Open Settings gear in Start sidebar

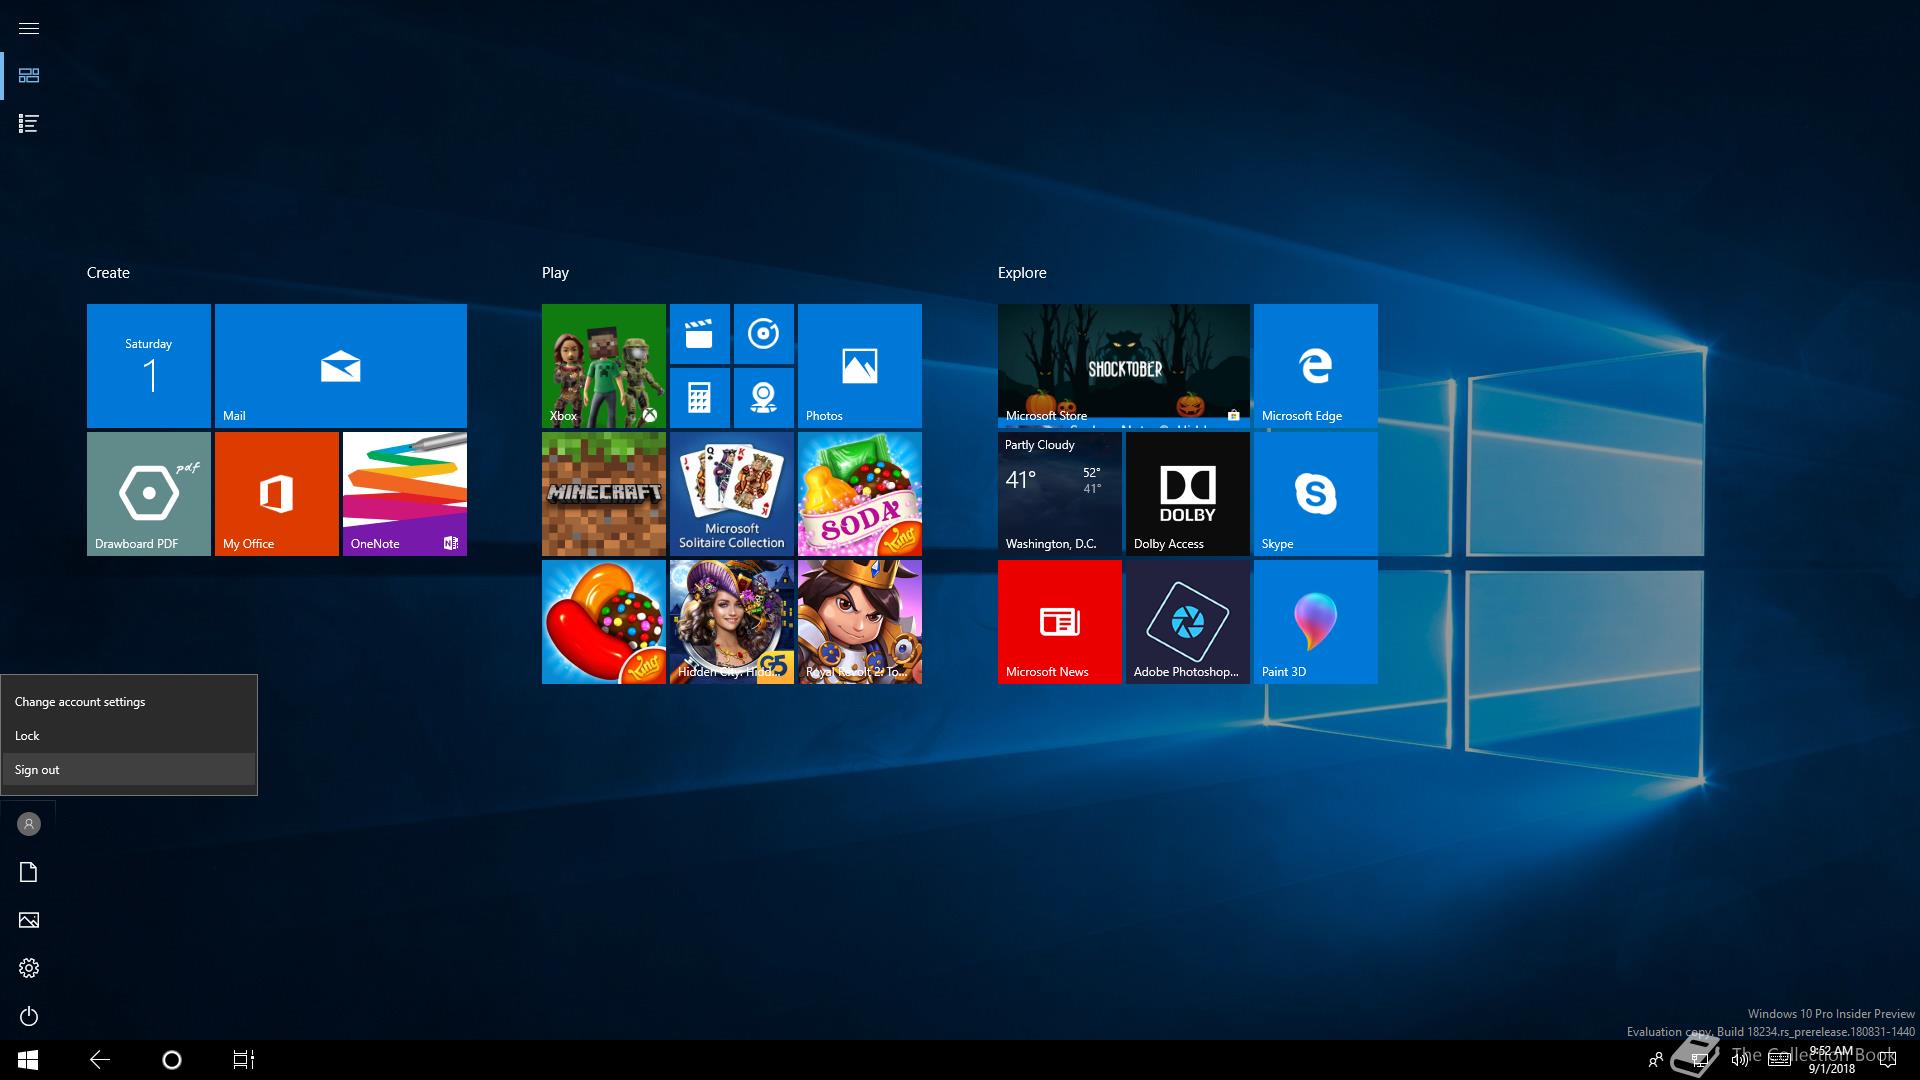point(29,968)
